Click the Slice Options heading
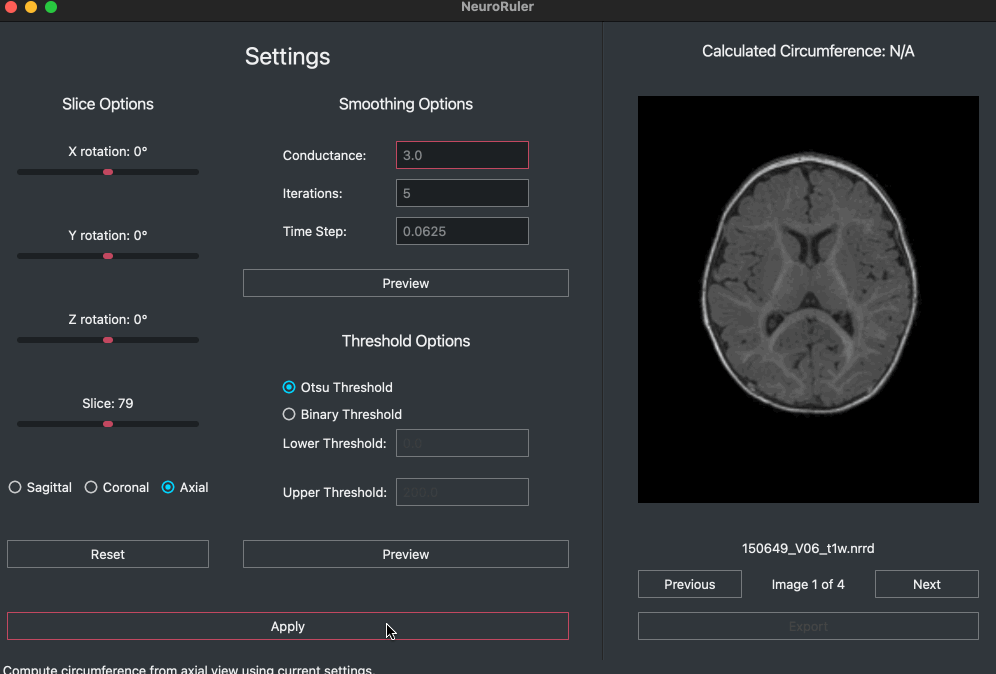 [x=108, y=104]
